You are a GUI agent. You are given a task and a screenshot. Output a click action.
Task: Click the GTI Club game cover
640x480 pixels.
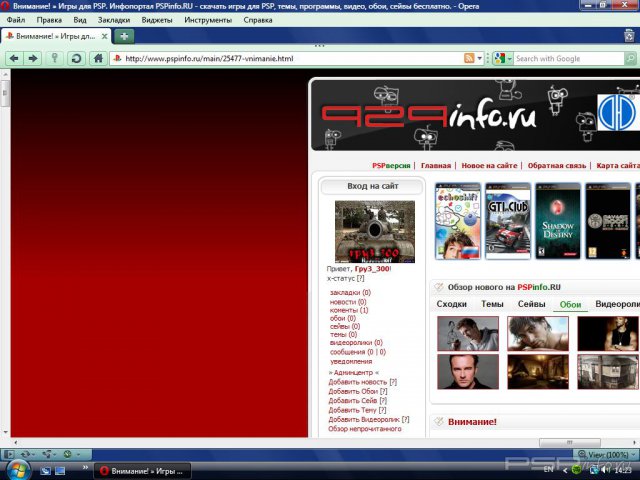(508, 220)
